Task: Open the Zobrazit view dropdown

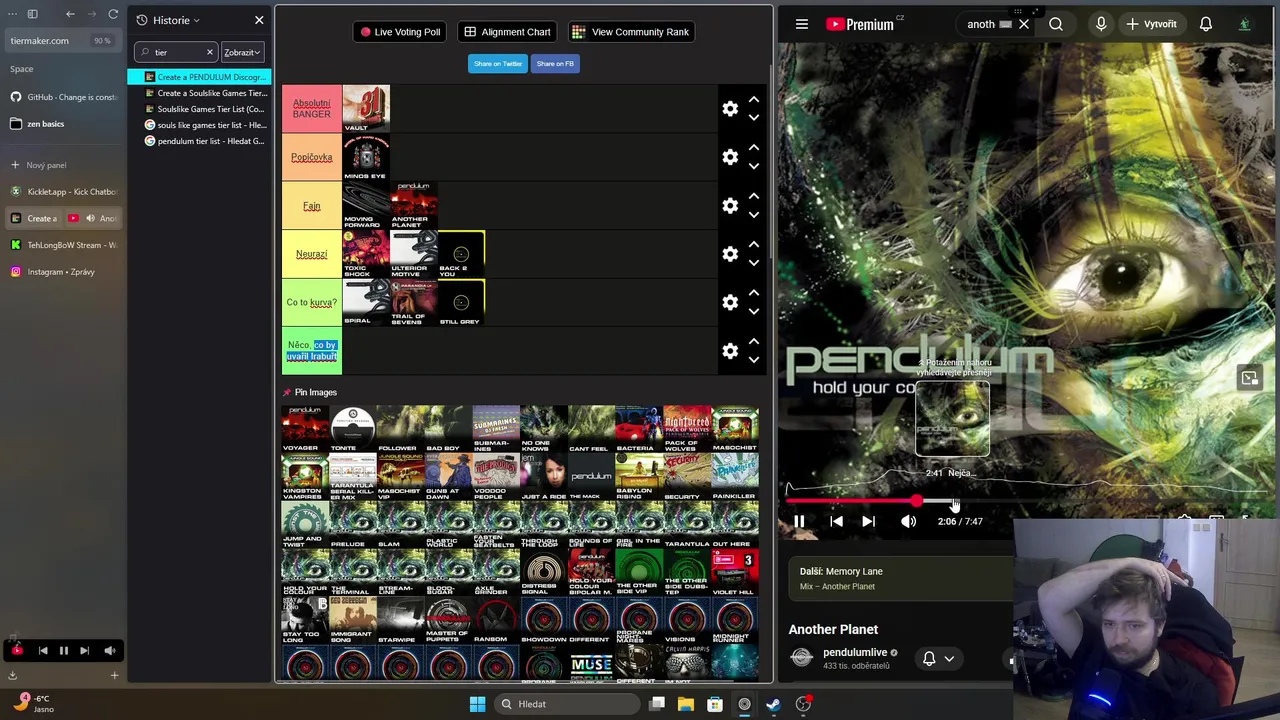Action: coord(242,52)
